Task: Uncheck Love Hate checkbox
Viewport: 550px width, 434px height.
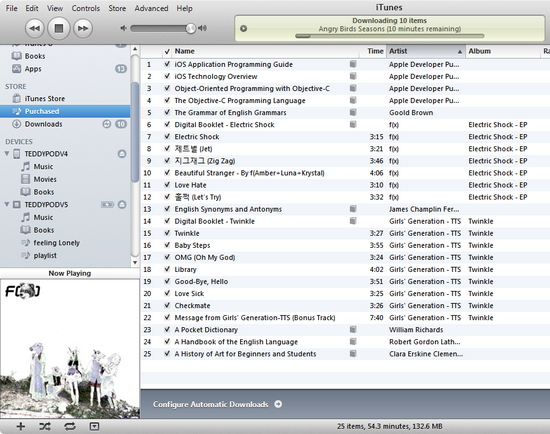Action: point(167,185)
